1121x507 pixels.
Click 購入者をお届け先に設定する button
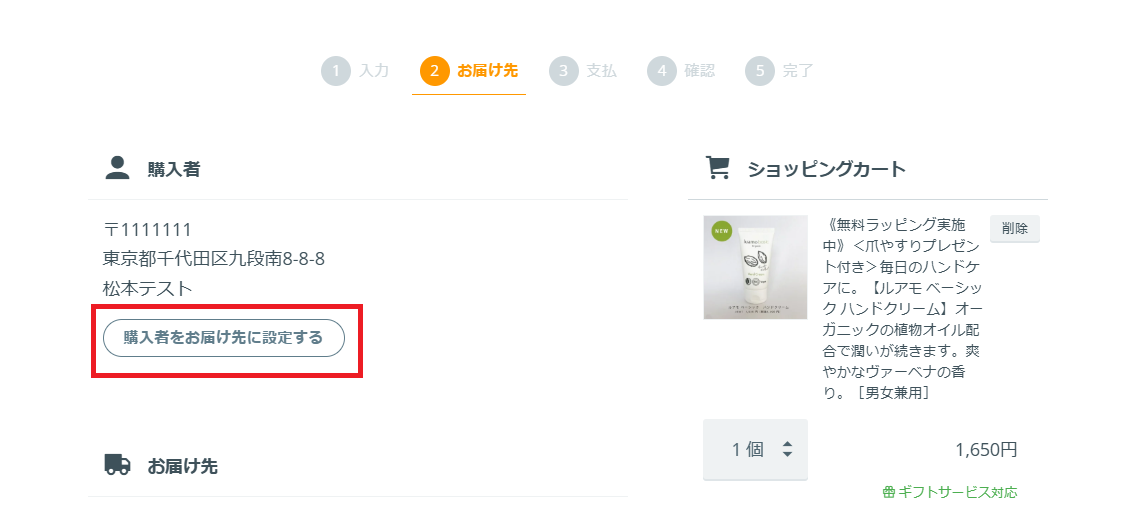pyautogui.click(x=224, y=338)
